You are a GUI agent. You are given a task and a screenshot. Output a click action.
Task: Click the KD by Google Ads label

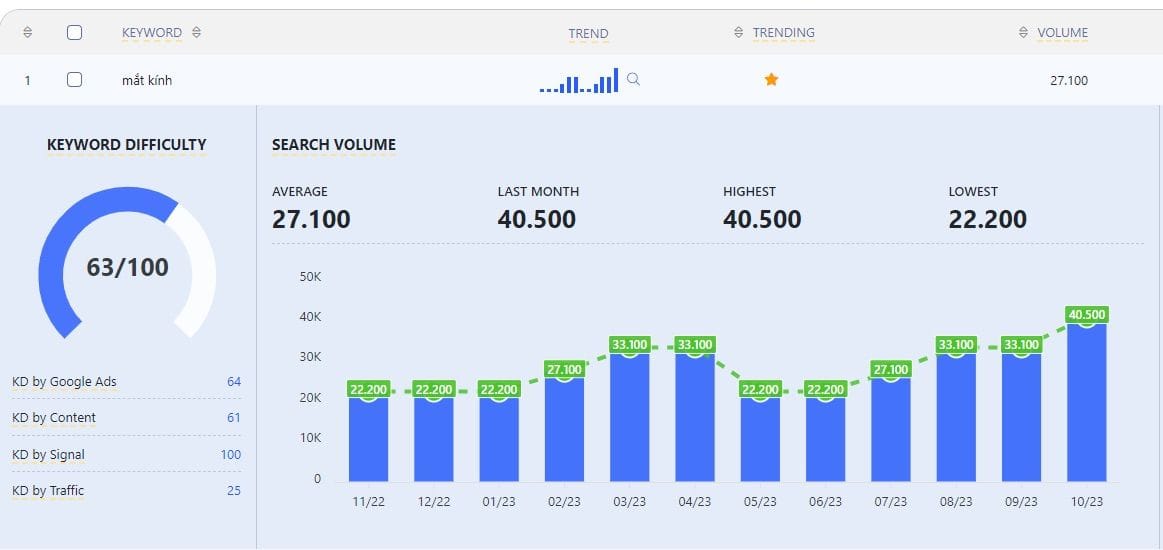click(65, 381)
